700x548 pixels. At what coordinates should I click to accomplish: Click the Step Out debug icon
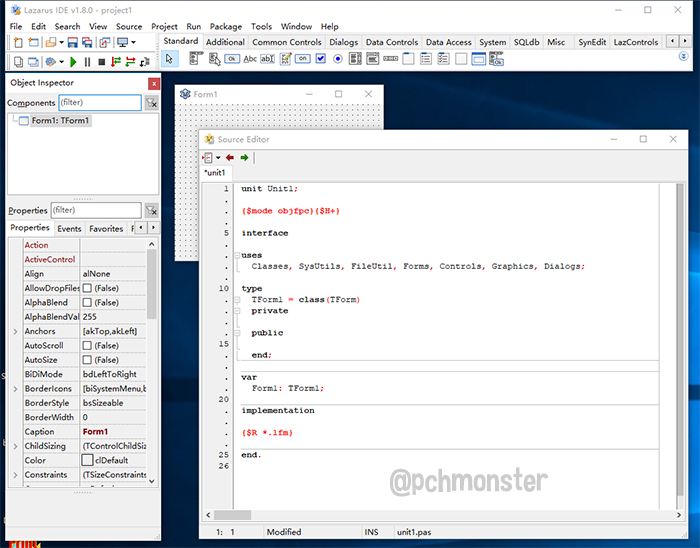(x=145, y=62)
